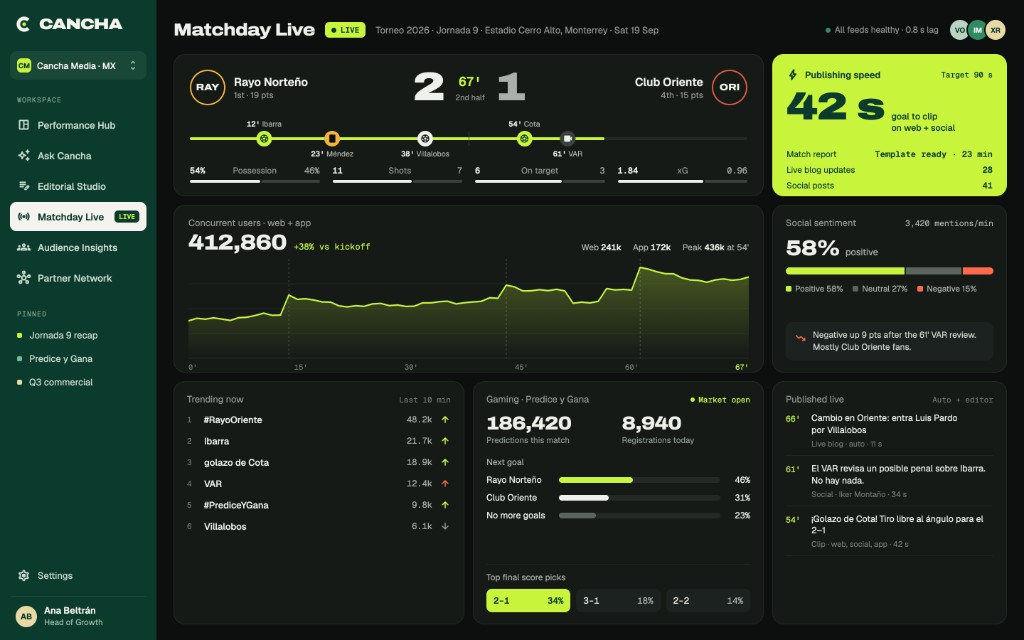The width and height of the screenshot is (1024, 640).
Task: Click the Performance Hub grid icon
Action: pyautogui.click(x=24, y=125)
